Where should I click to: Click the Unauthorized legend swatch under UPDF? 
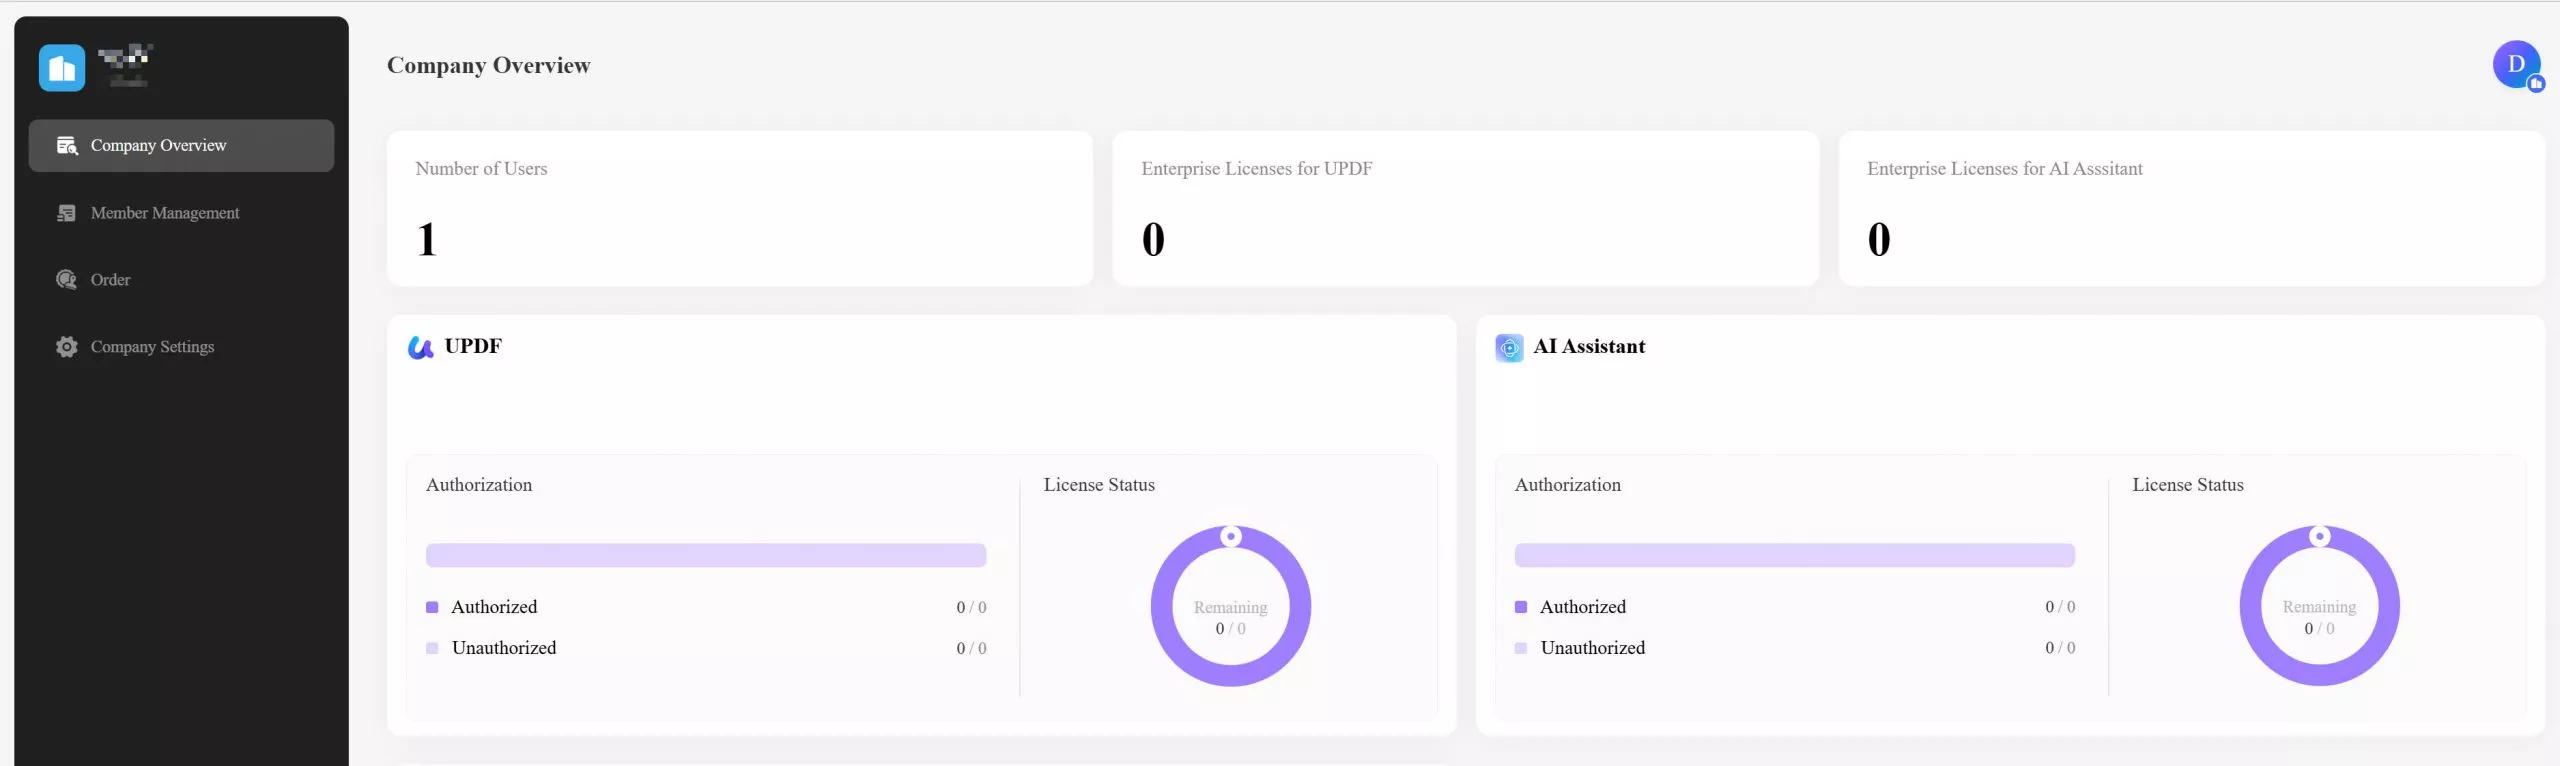[x=432, y=648]
